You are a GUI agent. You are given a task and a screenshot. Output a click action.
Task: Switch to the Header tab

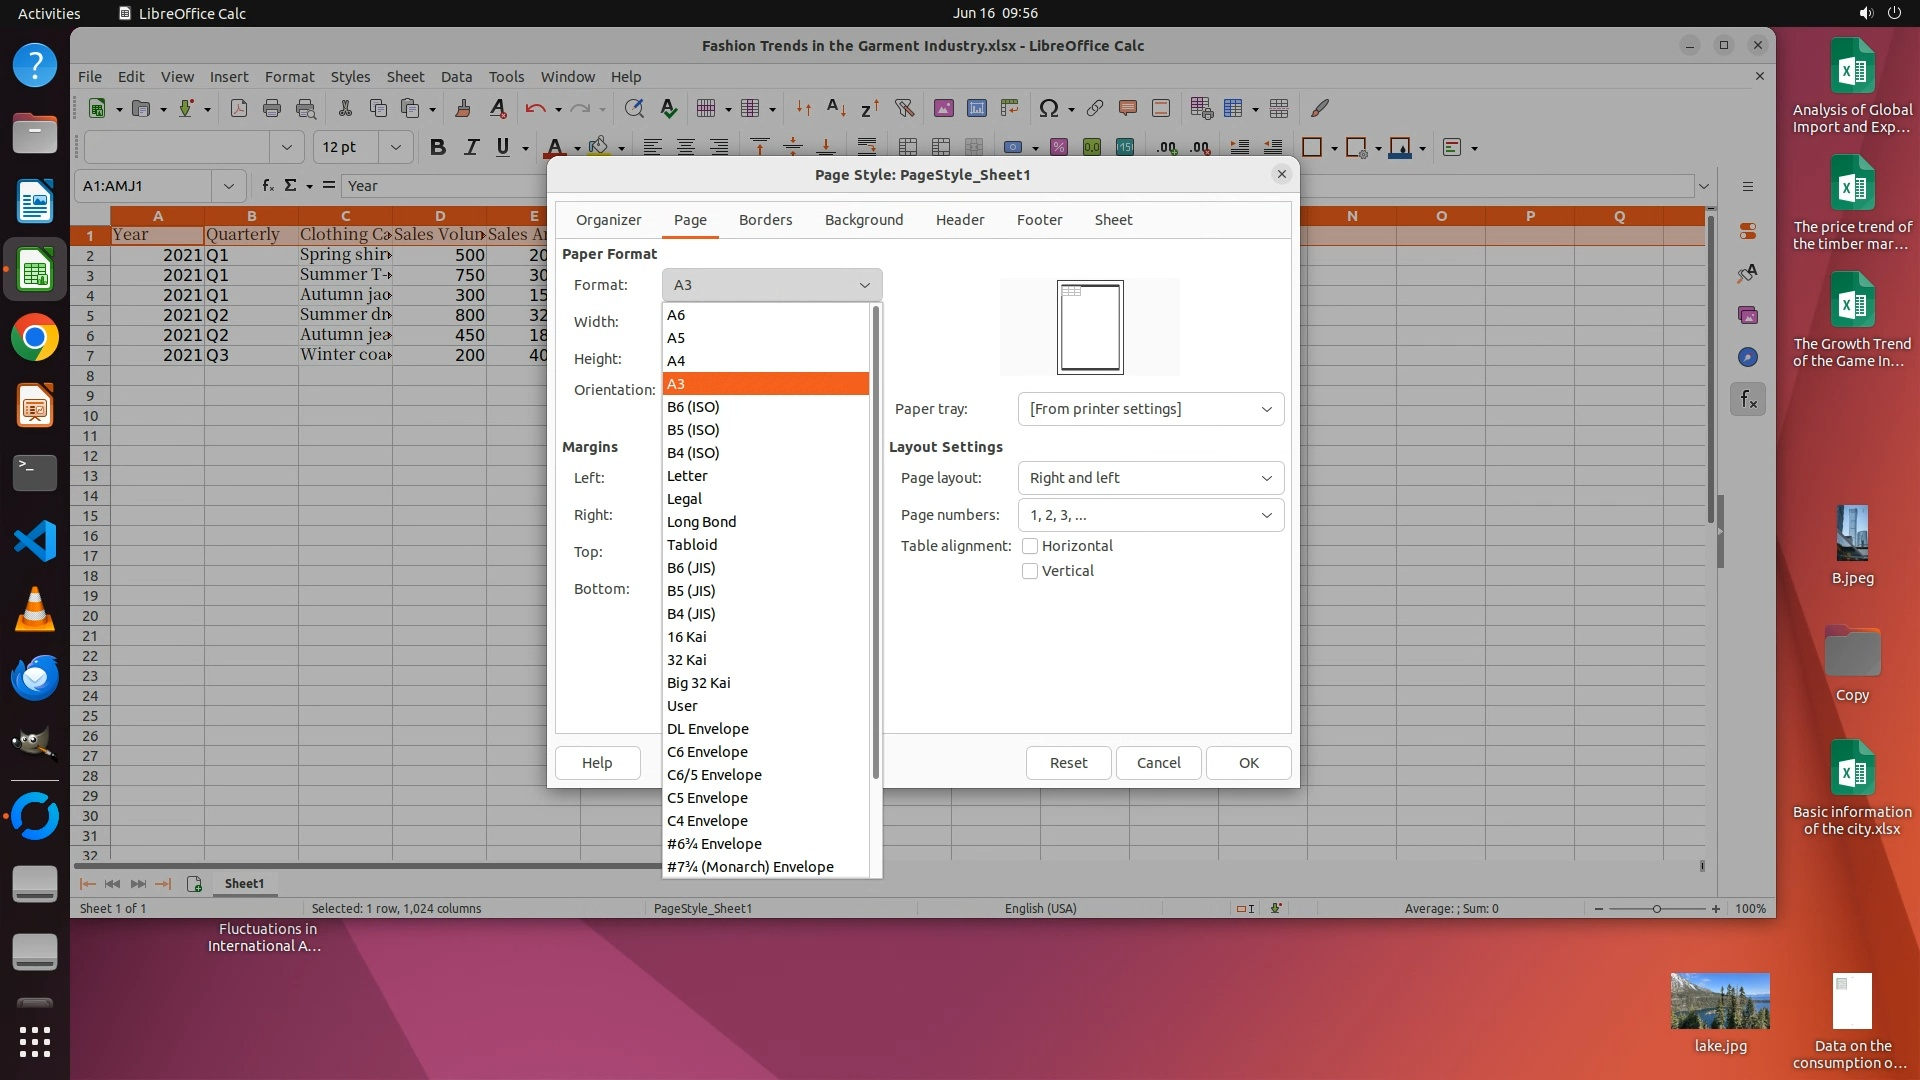[x=959, y=220]
